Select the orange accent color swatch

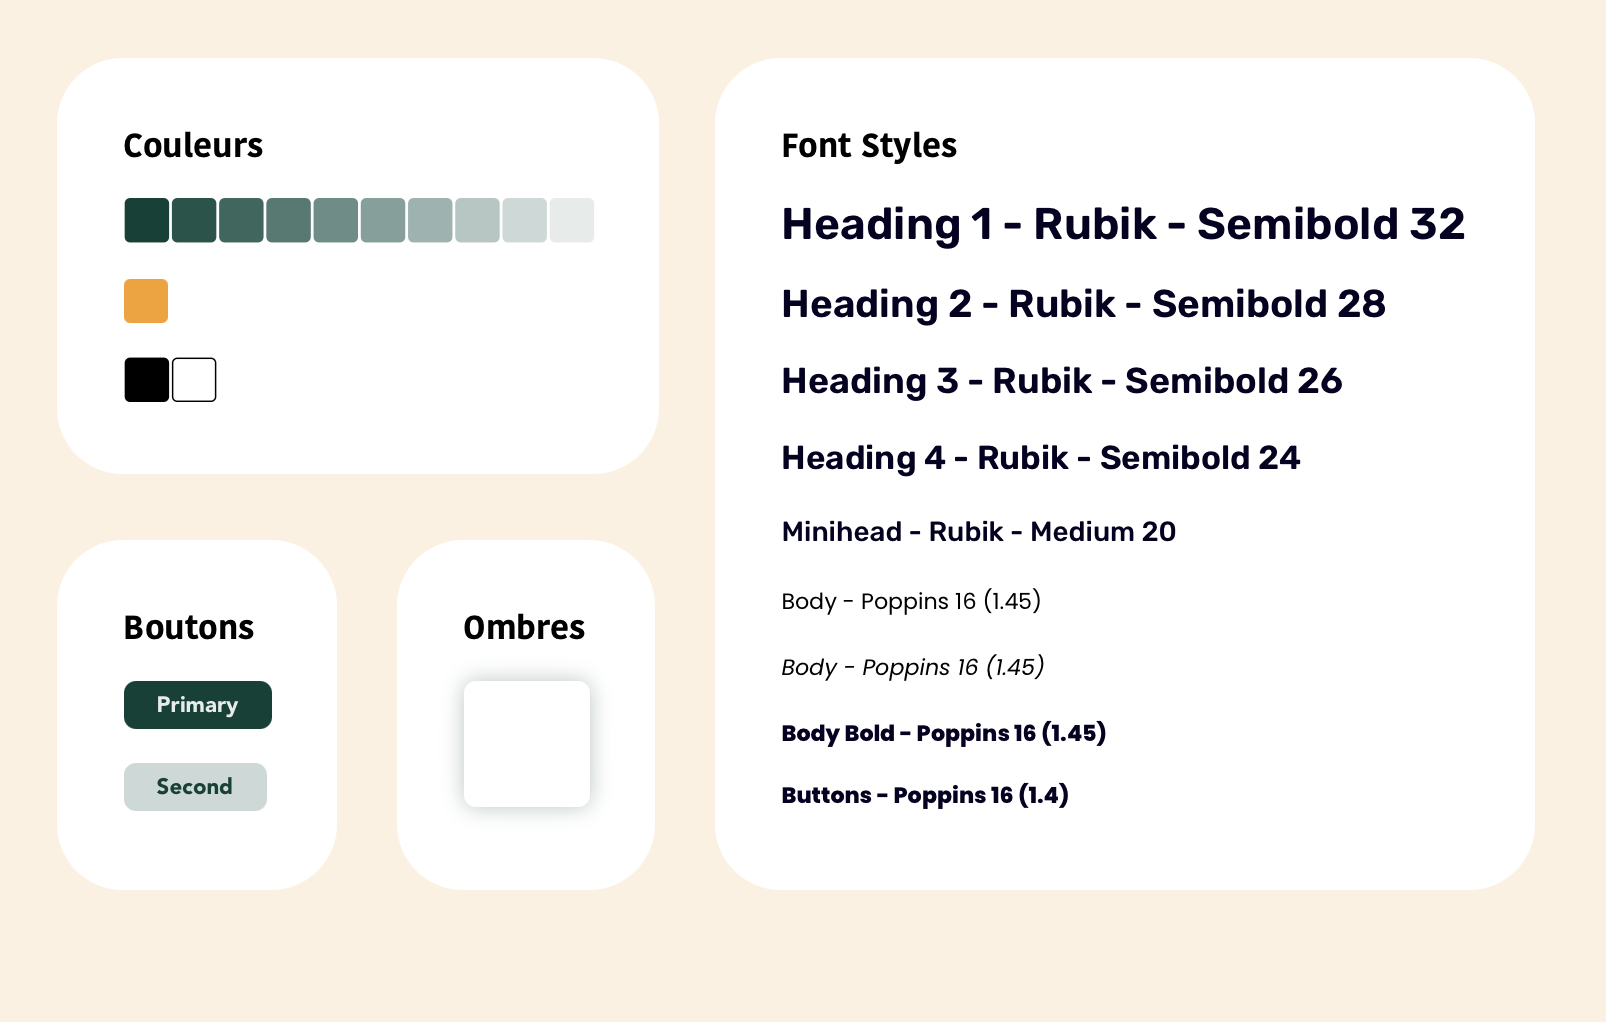click(x=146, y=301)
